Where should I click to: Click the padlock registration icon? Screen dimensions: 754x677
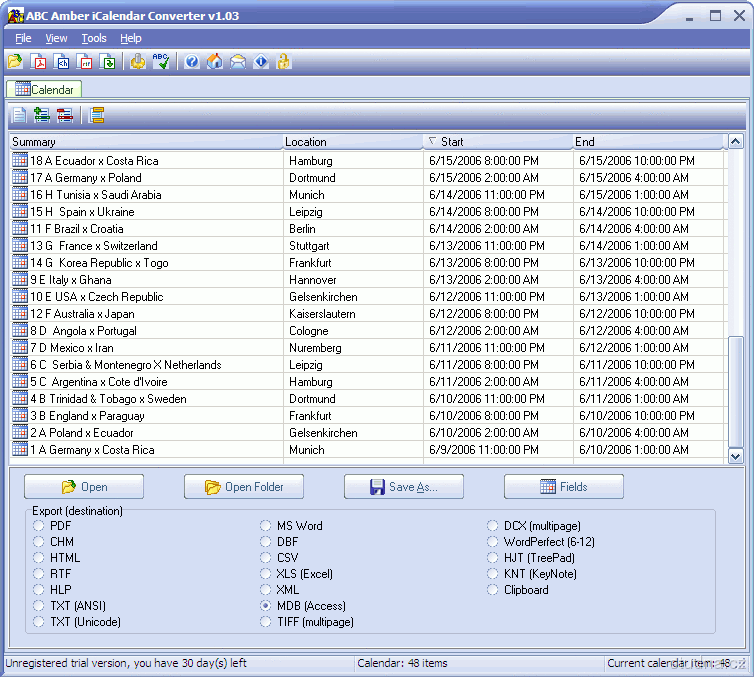click(x=284, y=62)
